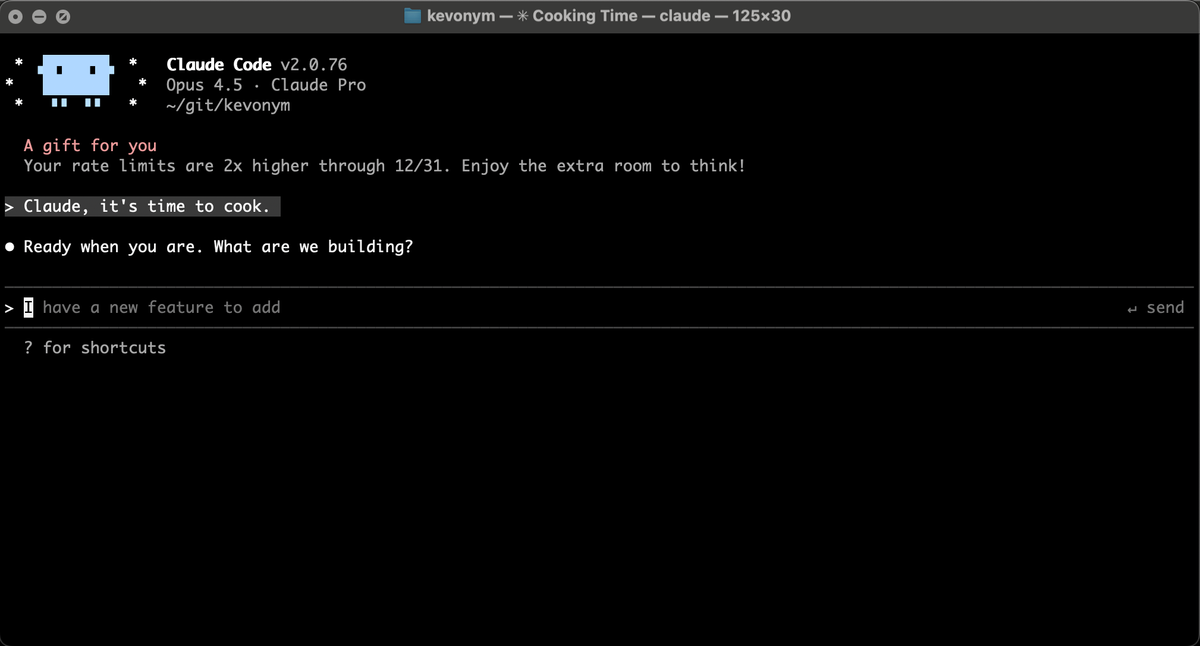
Task: Click the "Opus 4.5" model label
Action: click(204, 85)
